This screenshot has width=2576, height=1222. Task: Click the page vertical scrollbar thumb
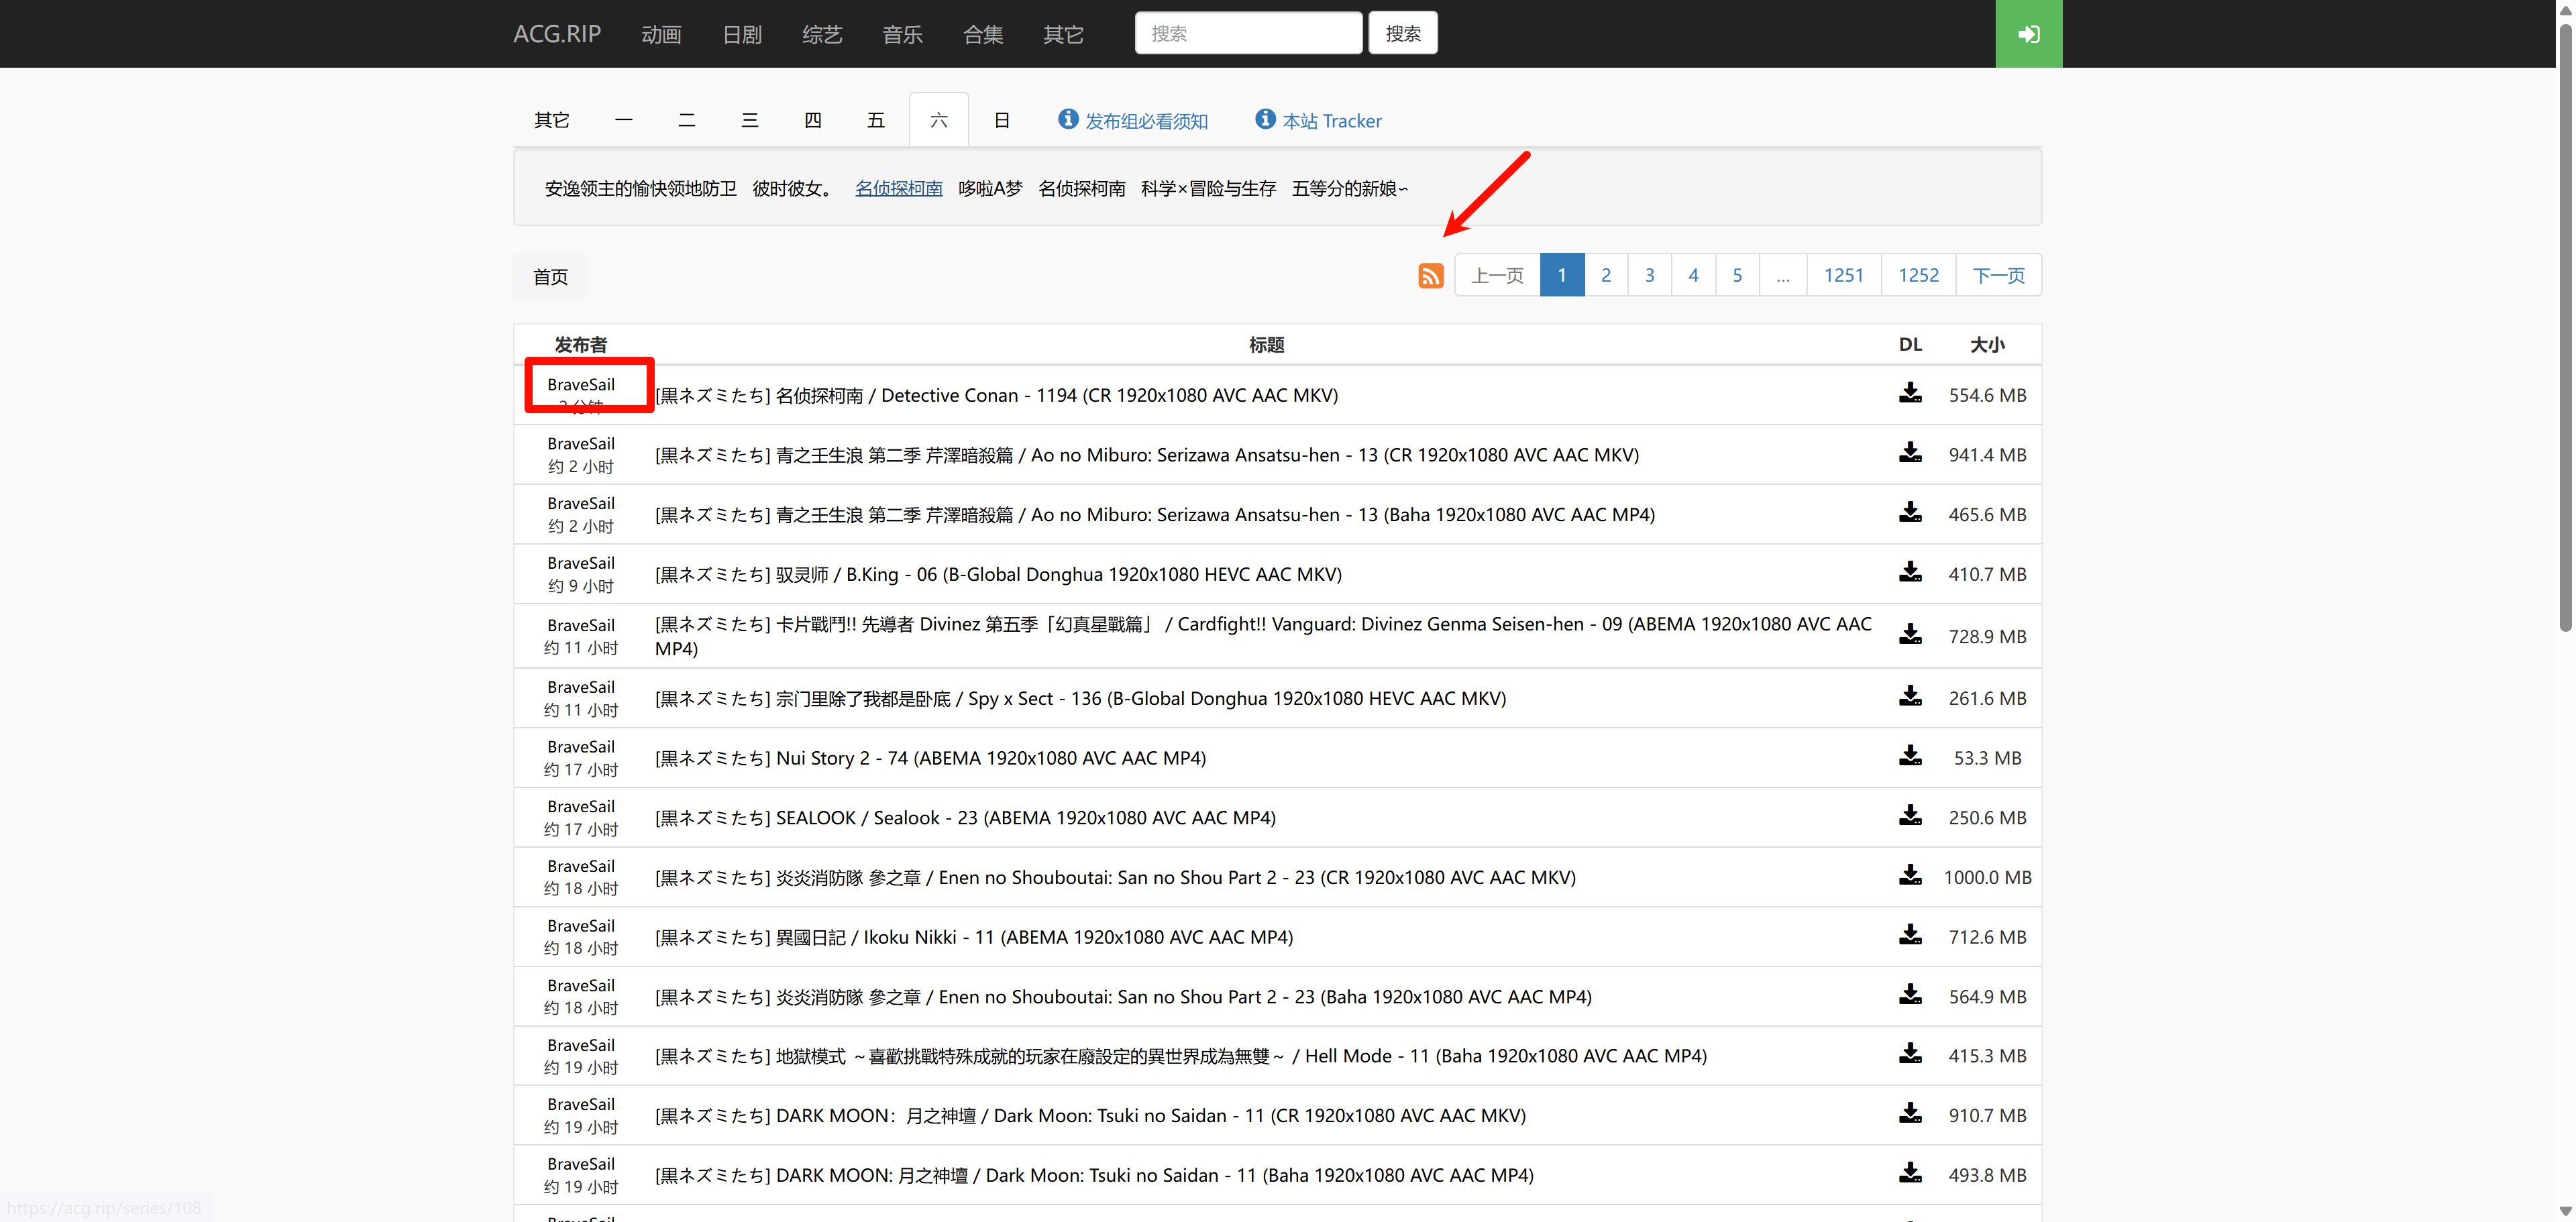(2565, 330)
